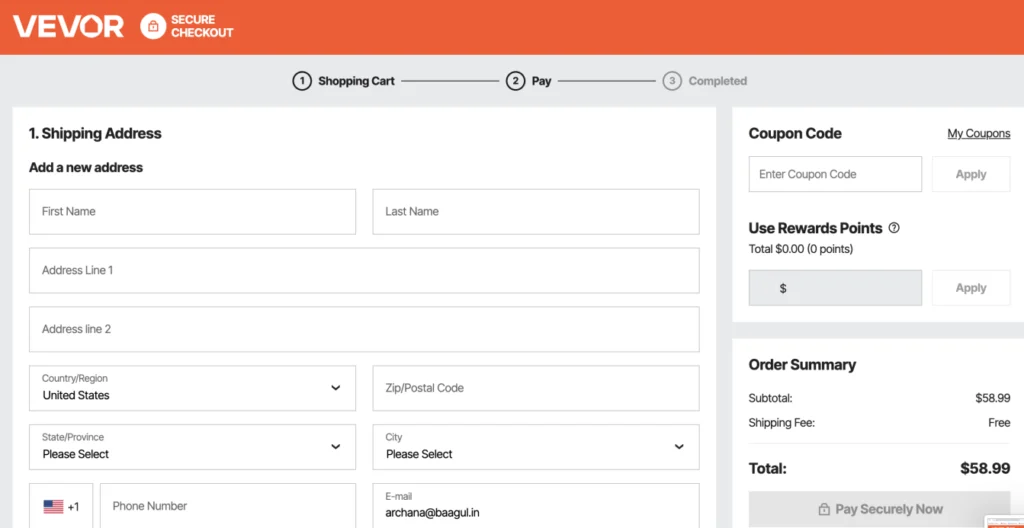1024x528 pixels.
Task: Click the rewards points dollar amount field
Action: click(x=835, y=288)
